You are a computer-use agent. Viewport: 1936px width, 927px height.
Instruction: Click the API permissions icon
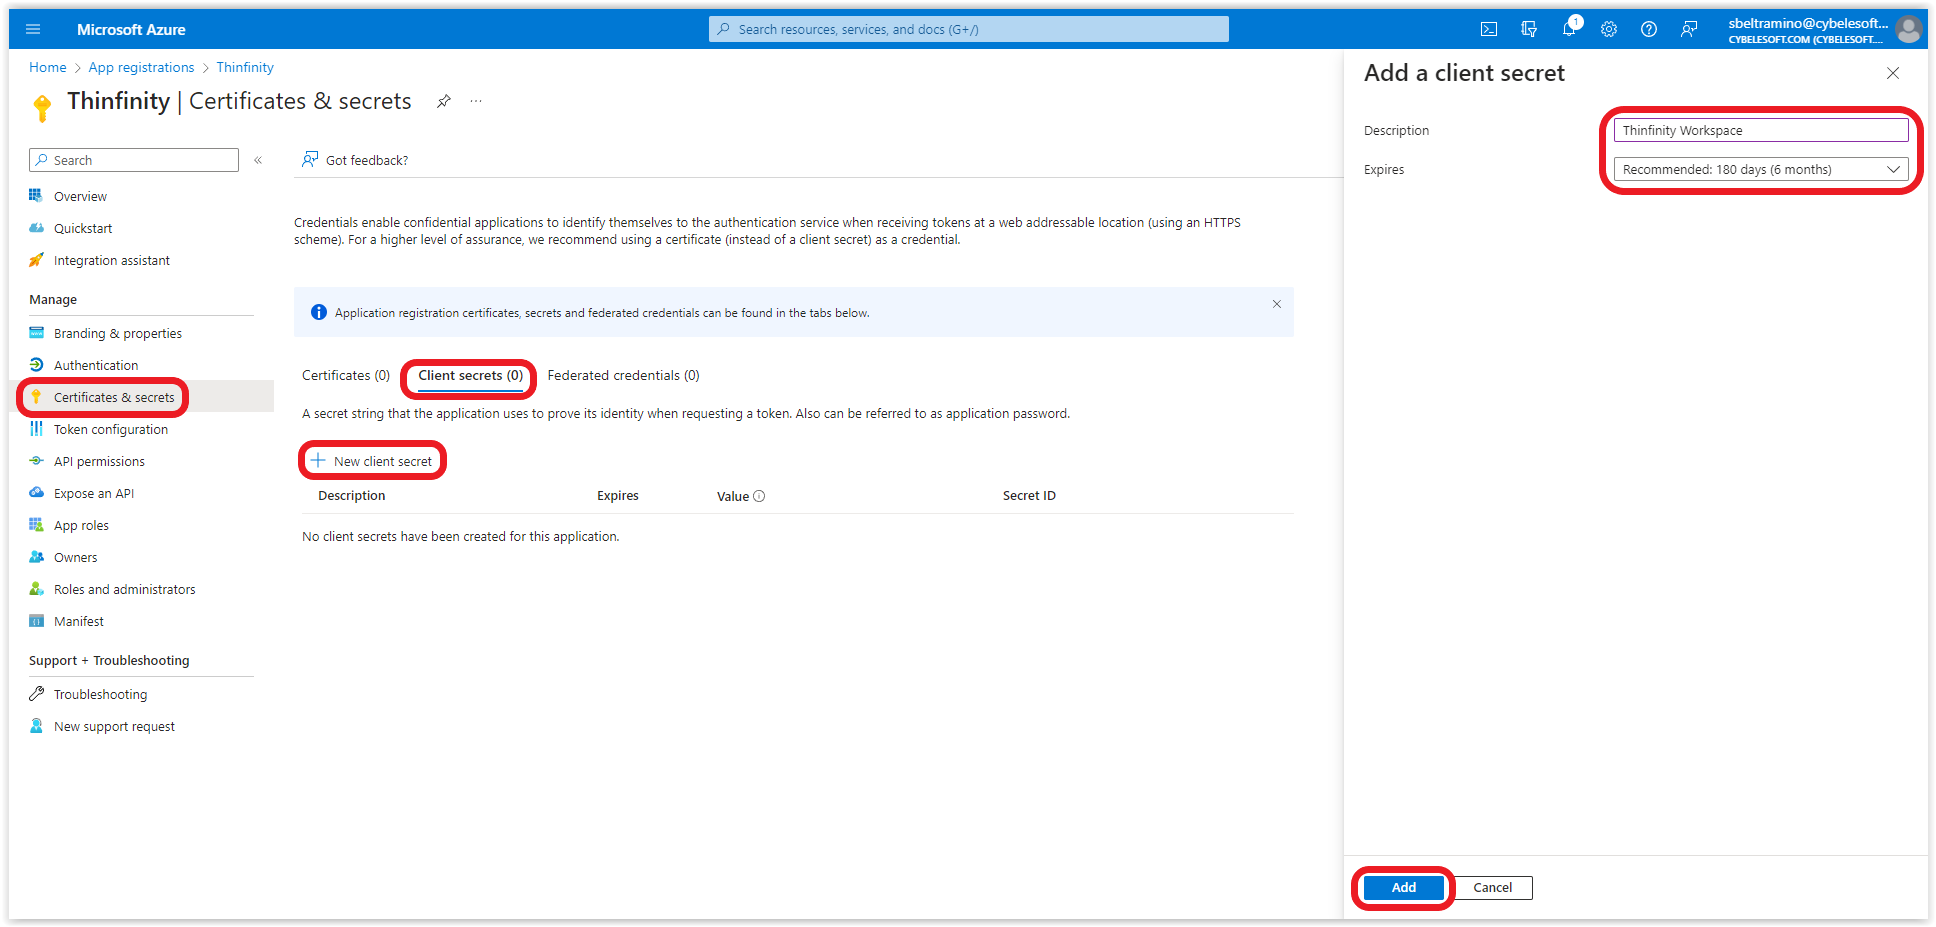pos(36,461)
